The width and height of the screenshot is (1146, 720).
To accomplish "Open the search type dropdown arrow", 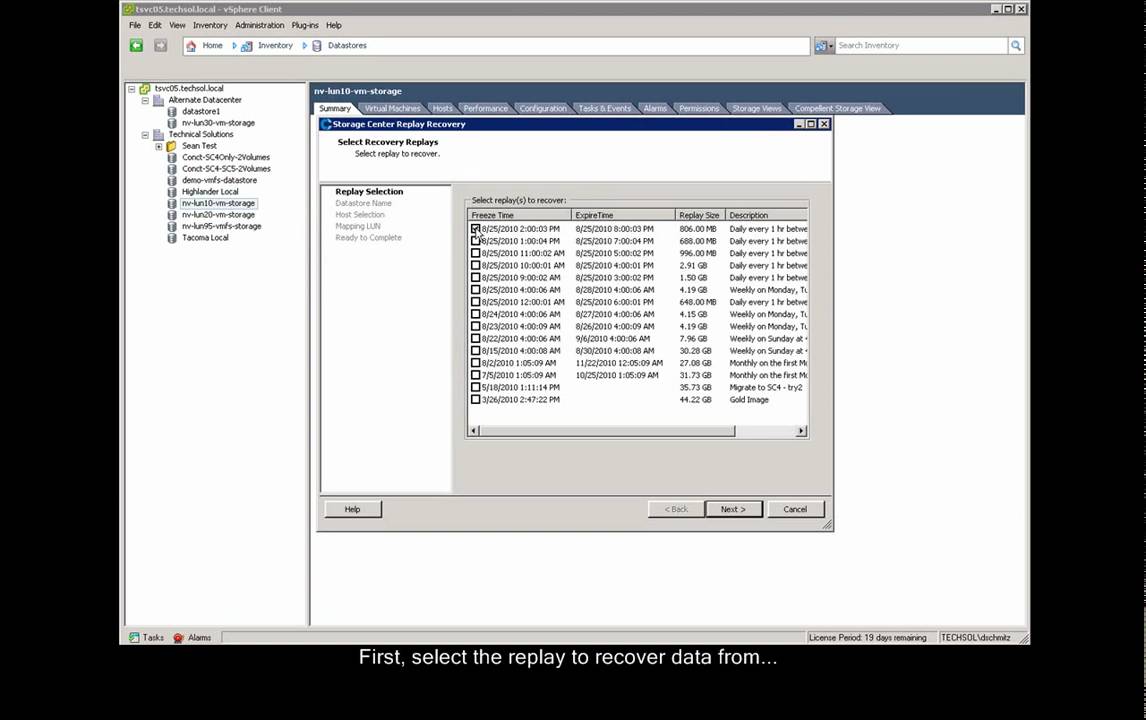I will tap(831, 46).
